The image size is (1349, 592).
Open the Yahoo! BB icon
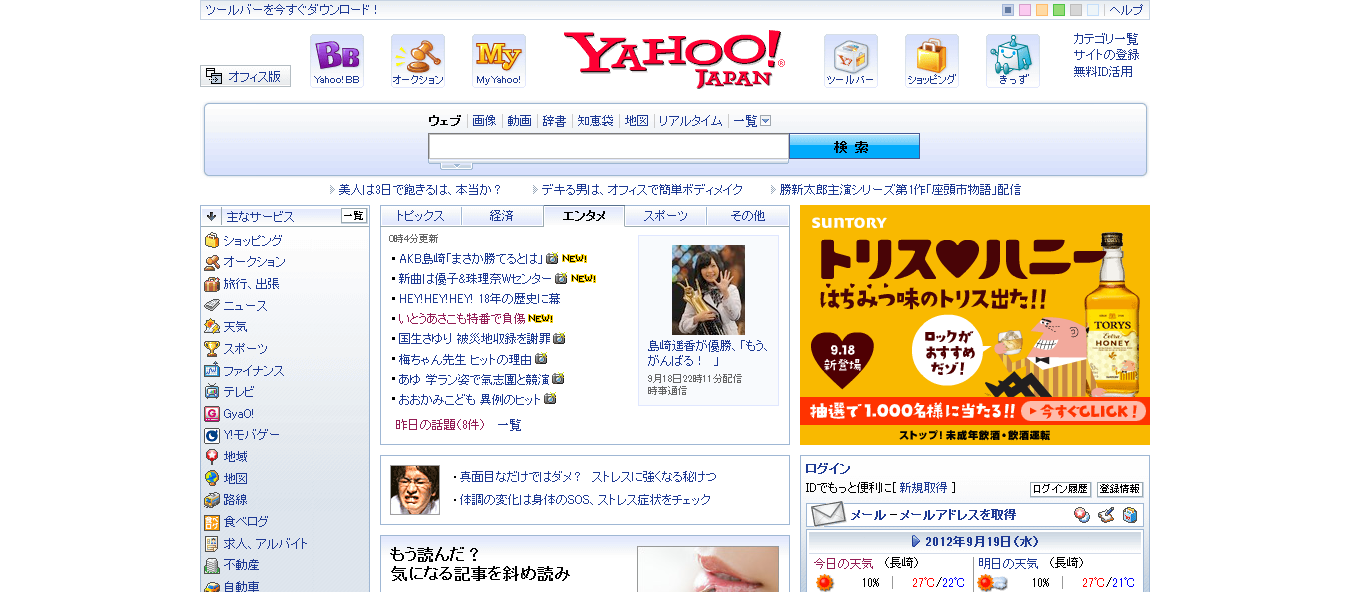pos(337,61)
